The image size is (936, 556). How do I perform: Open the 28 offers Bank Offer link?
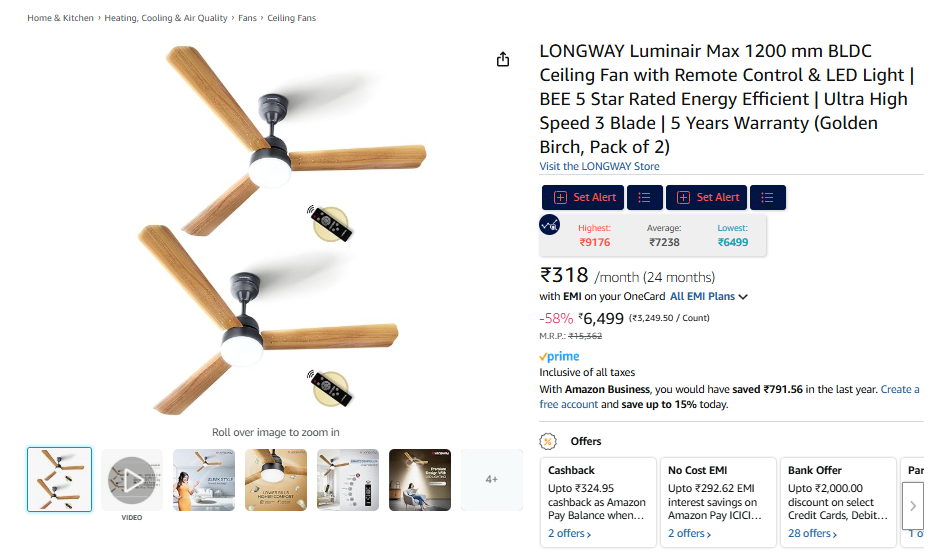(815, 534)
